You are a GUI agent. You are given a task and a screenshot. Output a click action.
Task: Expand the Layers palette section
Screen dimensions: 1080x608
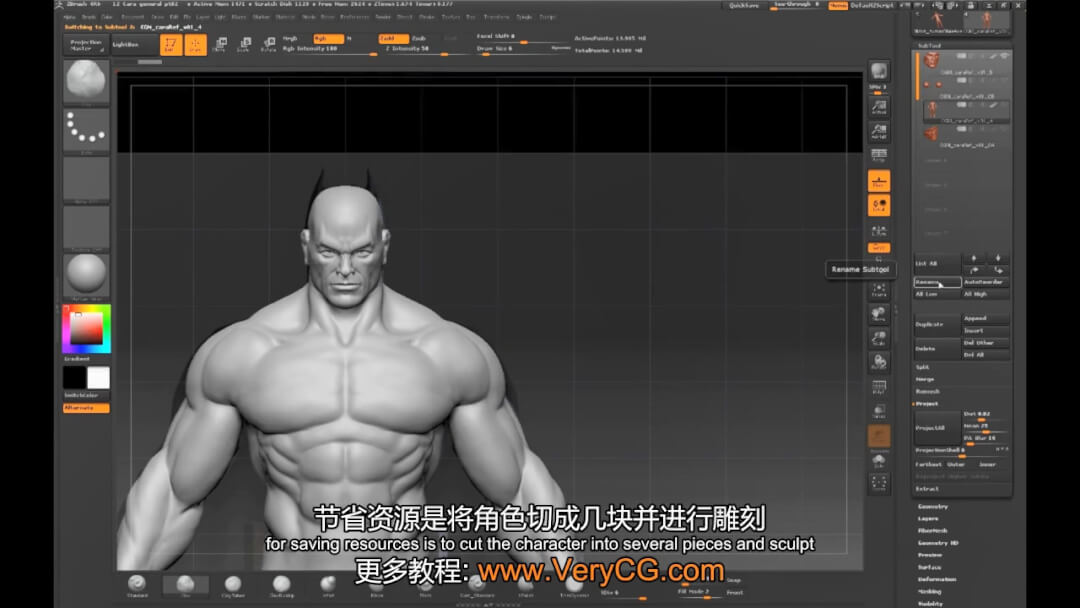click(x=928, y=518)
